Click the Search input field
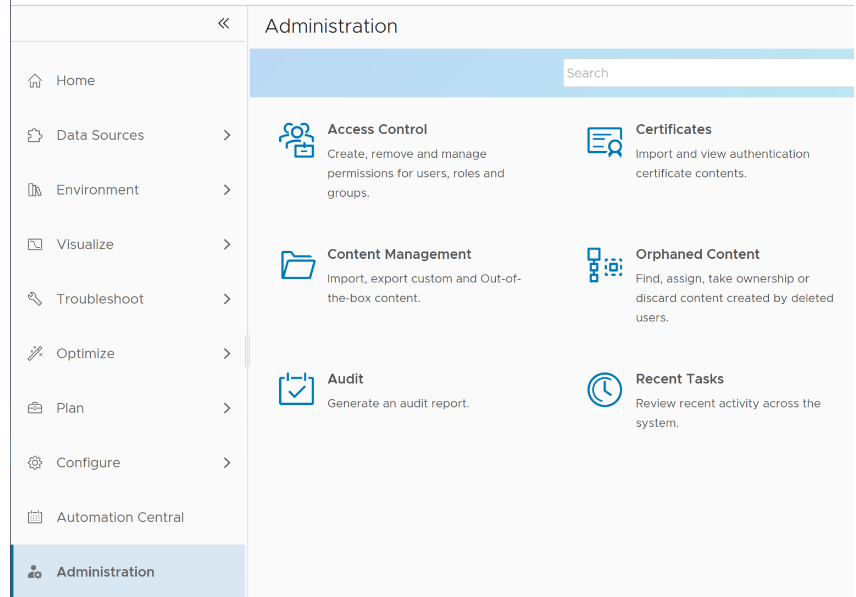The width and height of the screenshot is (856, 597). [709, 73]
